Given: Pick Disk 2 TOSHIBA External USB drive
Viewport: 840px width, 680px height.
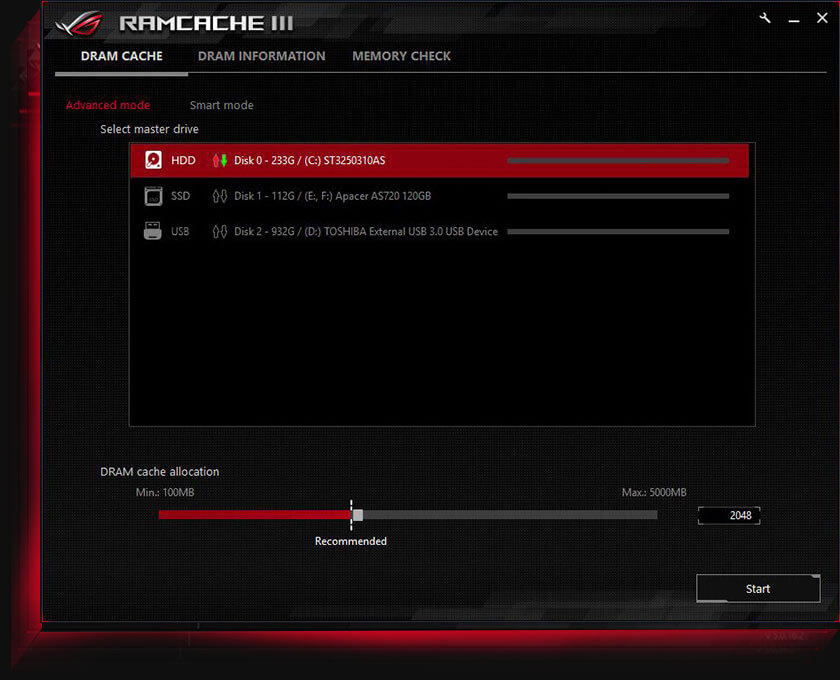Looking at the screenshot, I should tap(439, 231).
